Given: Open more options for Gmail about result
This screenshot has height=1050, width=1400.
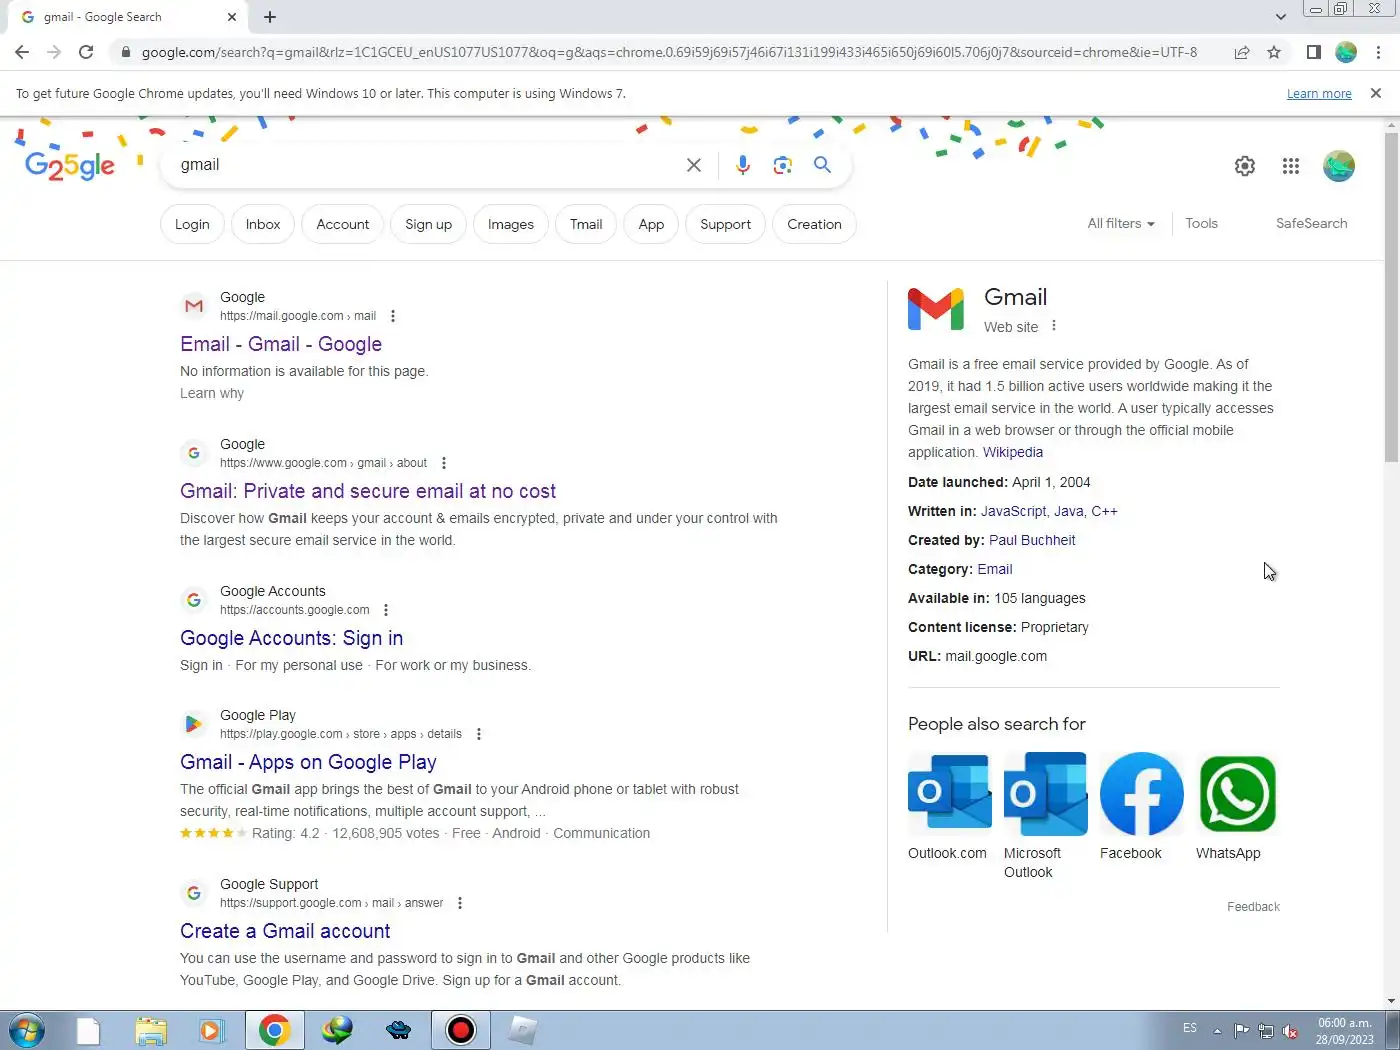Looking at the screenshot, I should 444,463.
